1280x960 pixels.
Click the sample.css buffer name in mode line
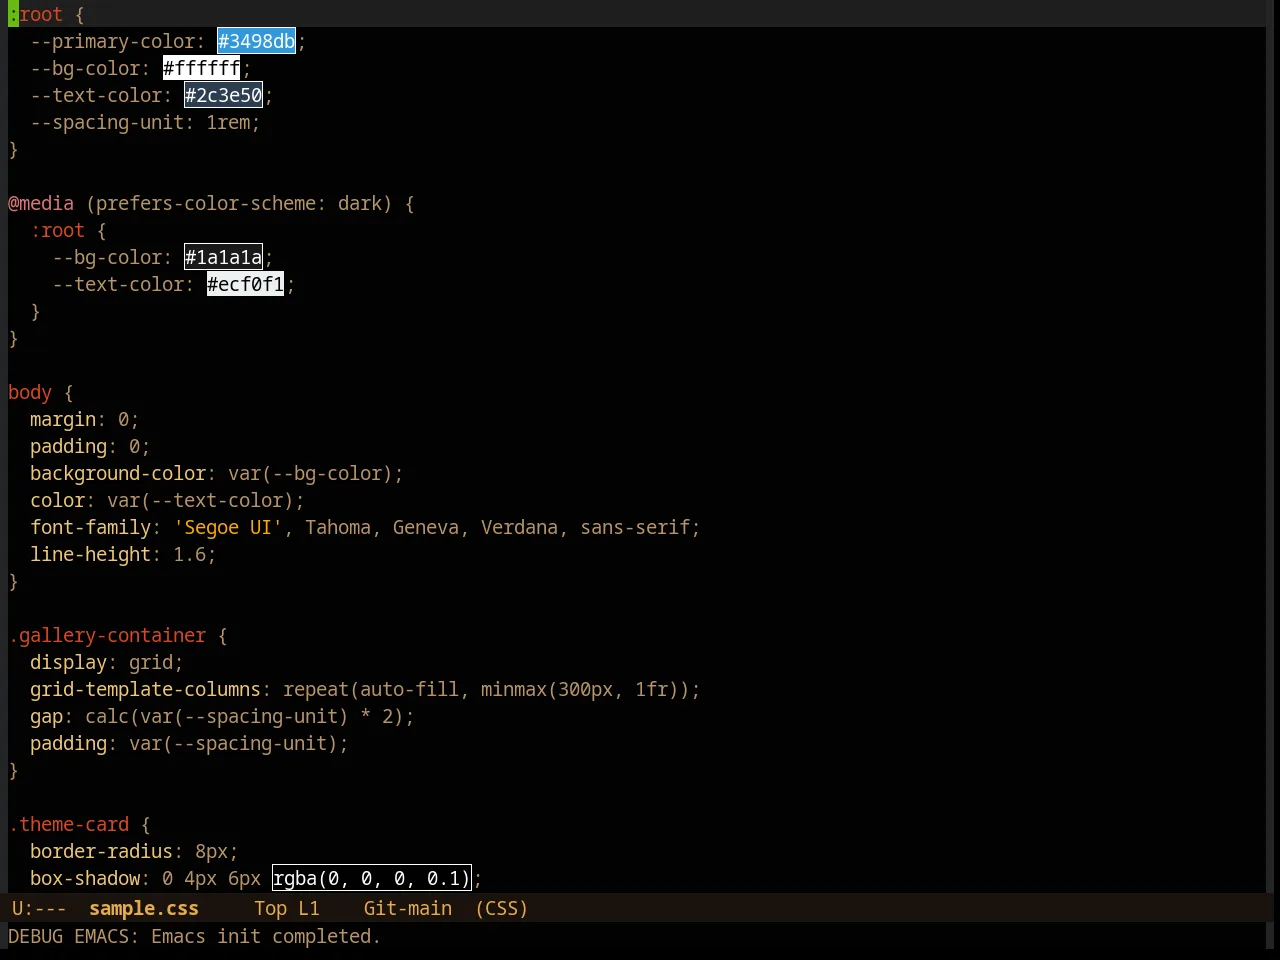tap(144, 908)
